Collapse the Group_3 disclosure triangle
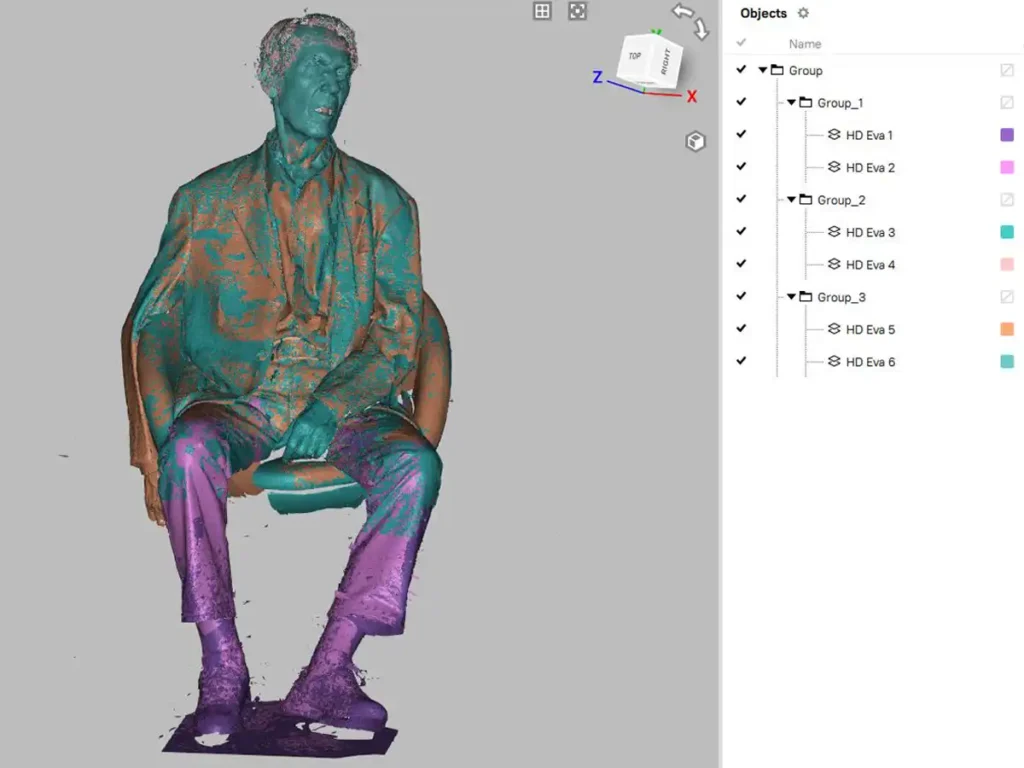 tap(791, 297)
